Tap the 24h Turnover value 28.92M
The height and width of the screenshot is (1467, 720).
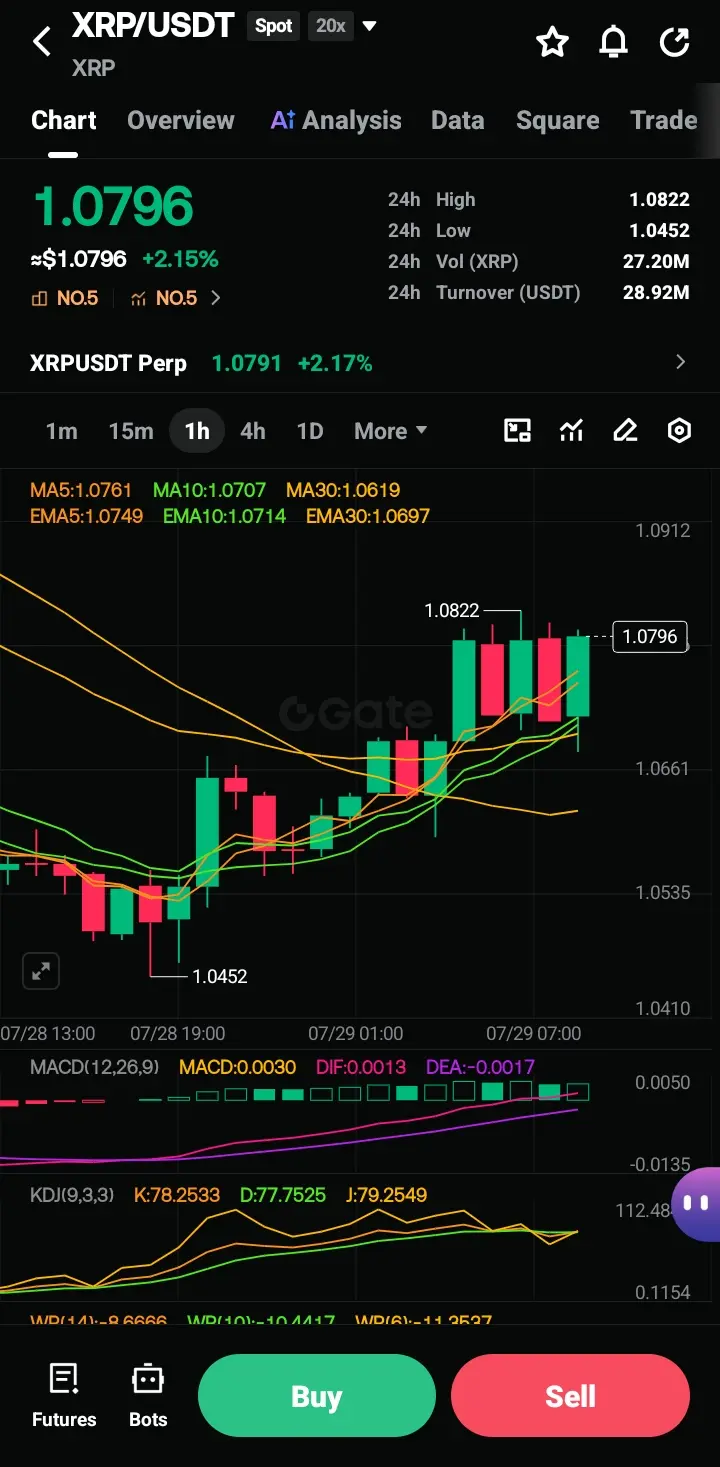click(656, 293)
